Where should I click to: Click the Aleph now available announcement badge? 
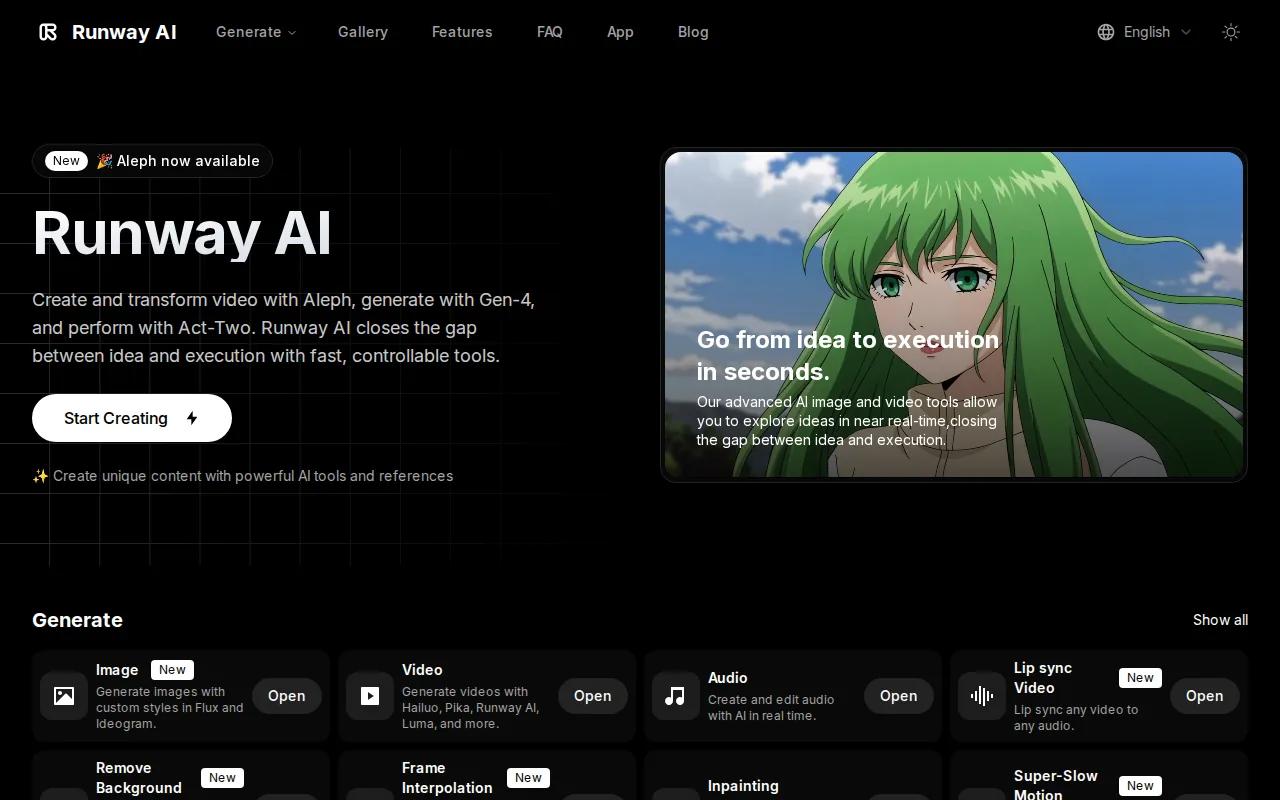pos(152,161)
